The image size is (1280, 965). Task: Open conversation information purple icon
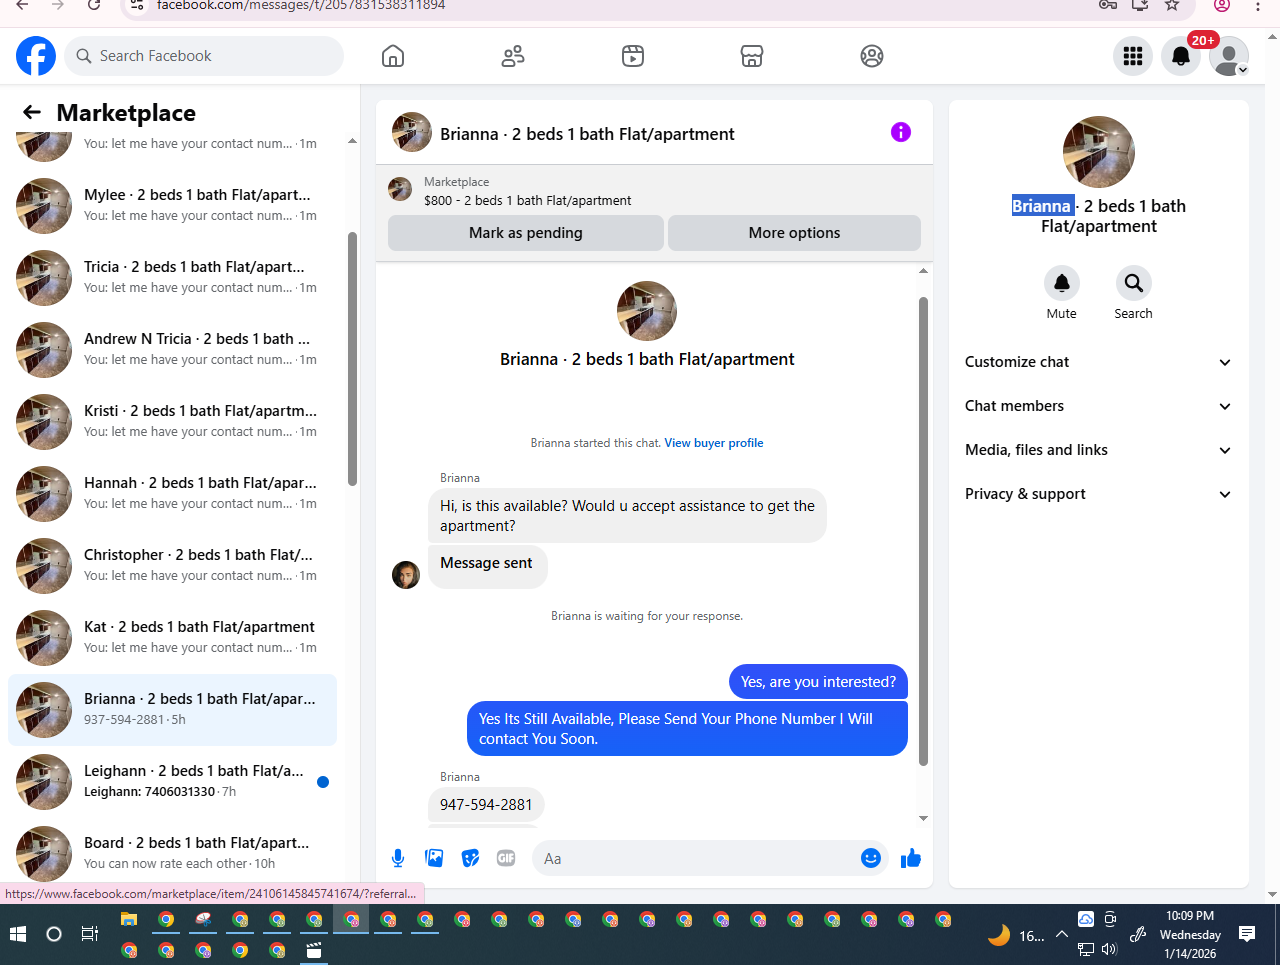click(x=901, y=132)
